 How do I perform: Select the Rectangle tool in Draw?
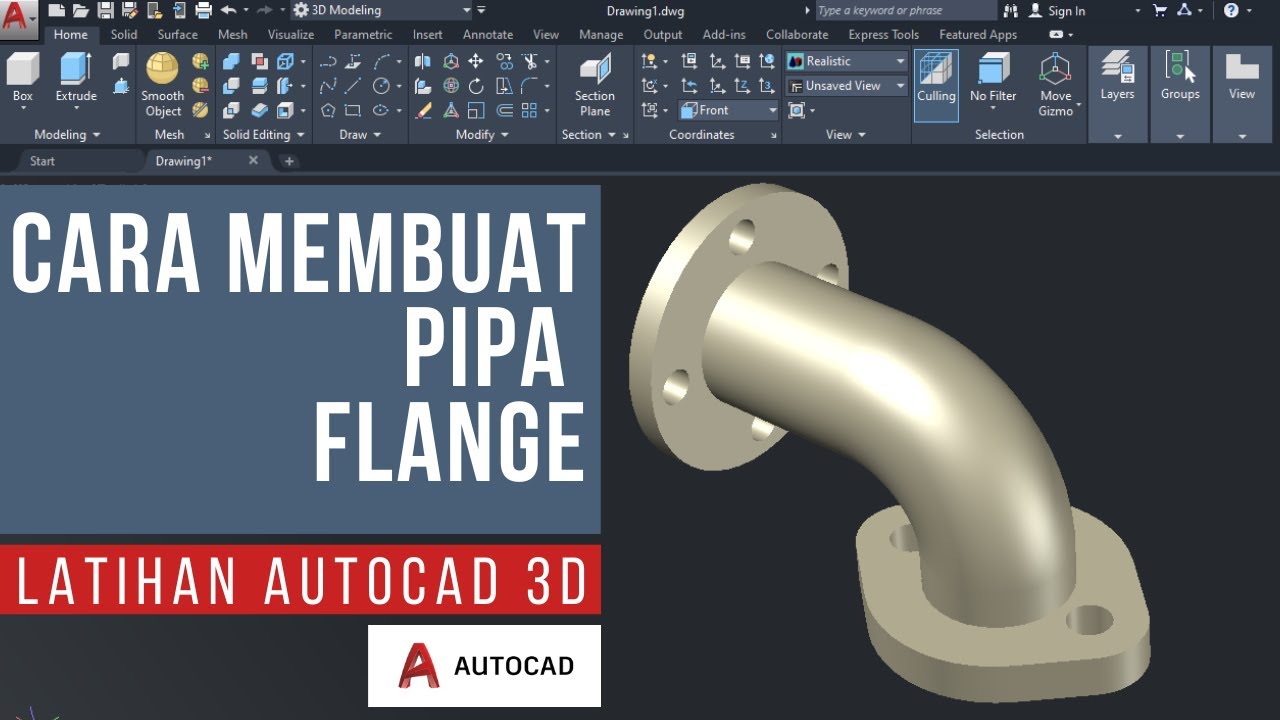coord(353,110)
